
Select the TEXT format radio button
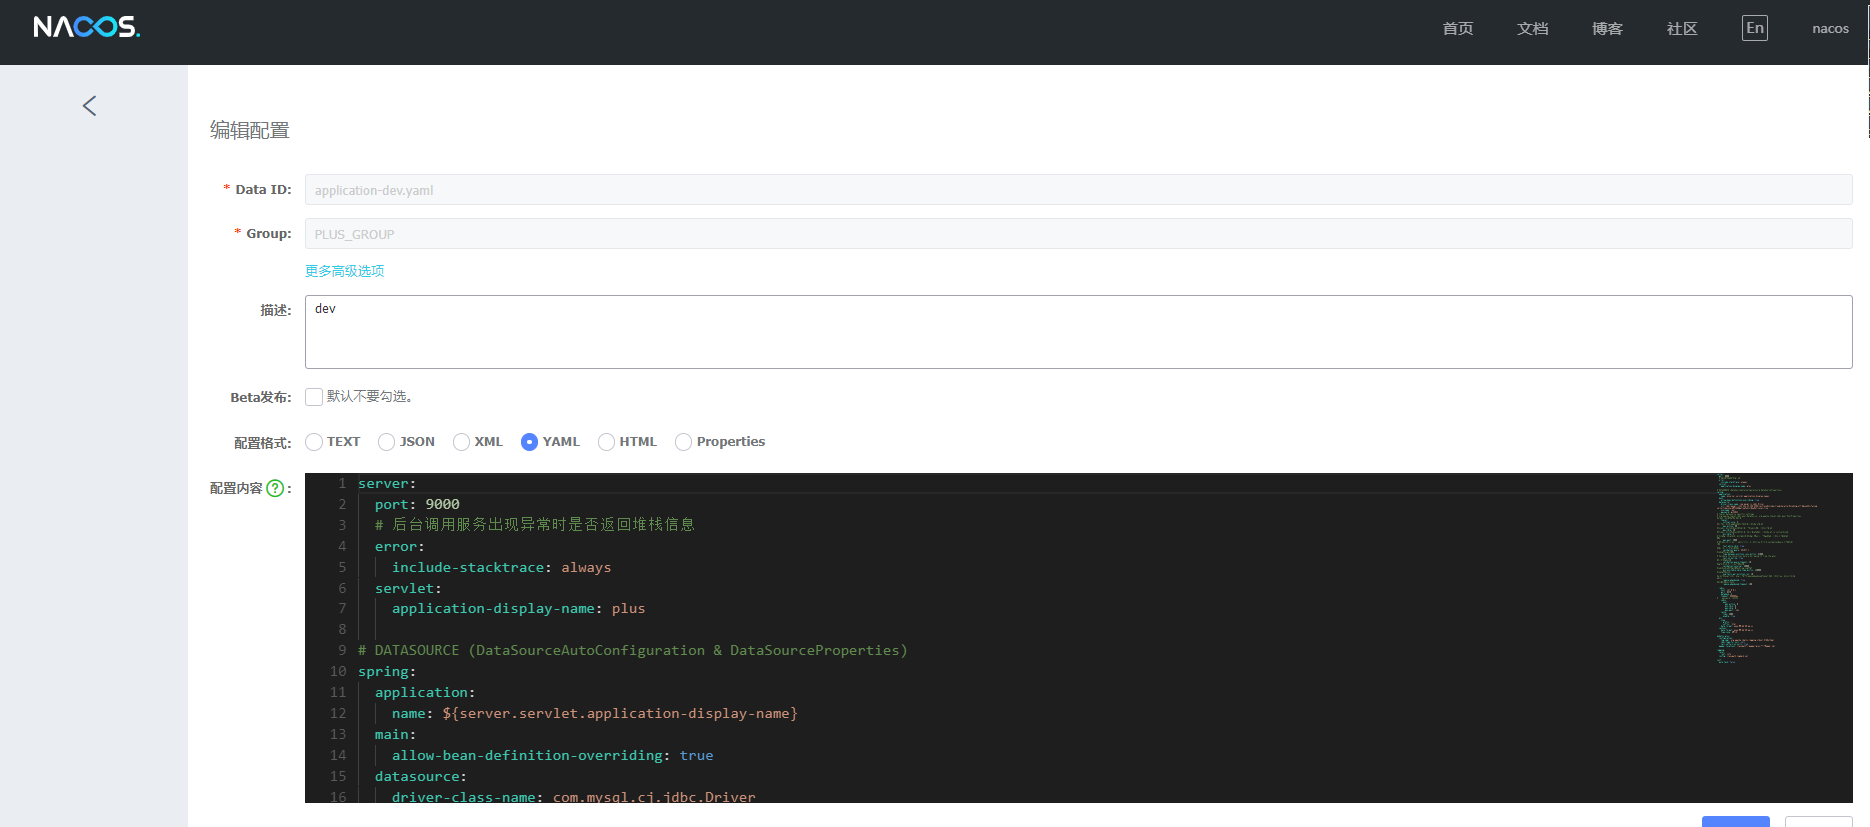(x=314, y=442)
